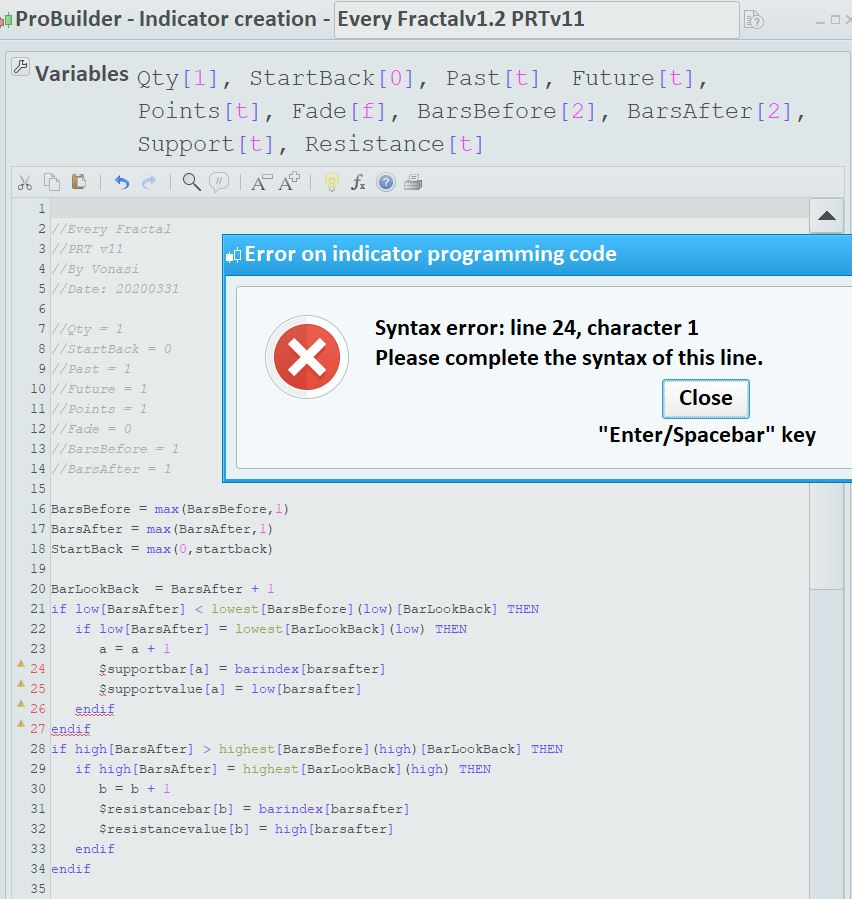Click line 18 StartBack = max statement

coord(162,549)
